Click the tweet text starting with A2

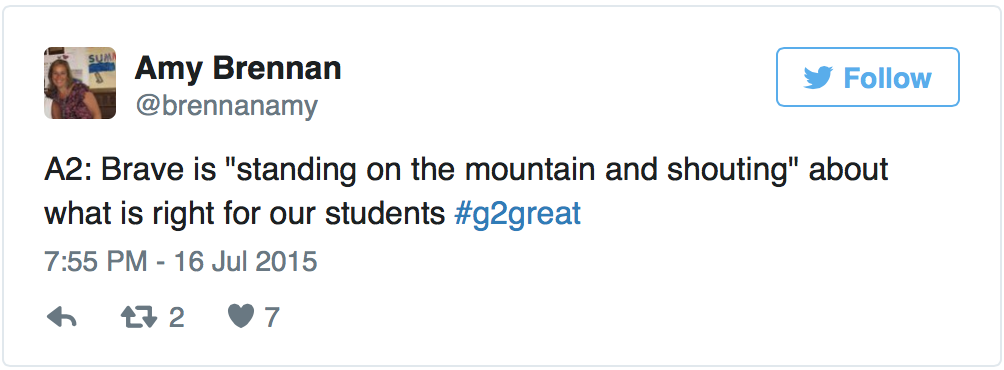point(466,192)
